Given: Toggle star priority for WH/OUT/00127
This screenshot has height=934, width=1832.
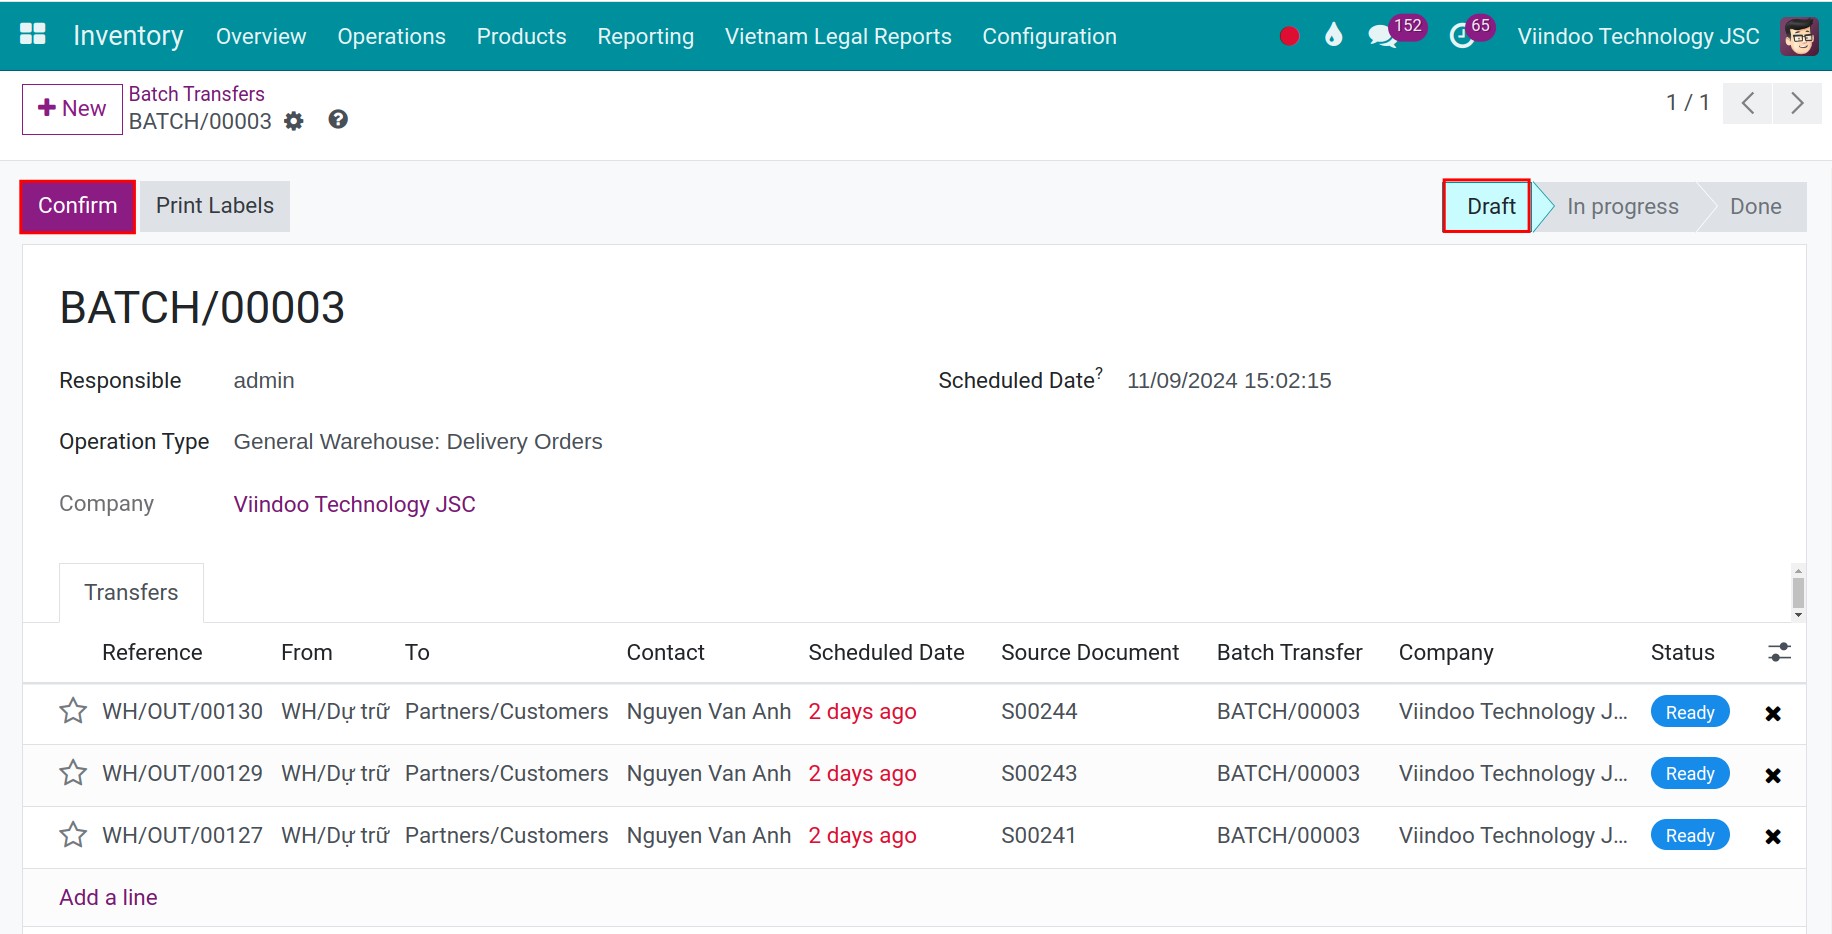Looking at the screenshot, I should (73, 835).
